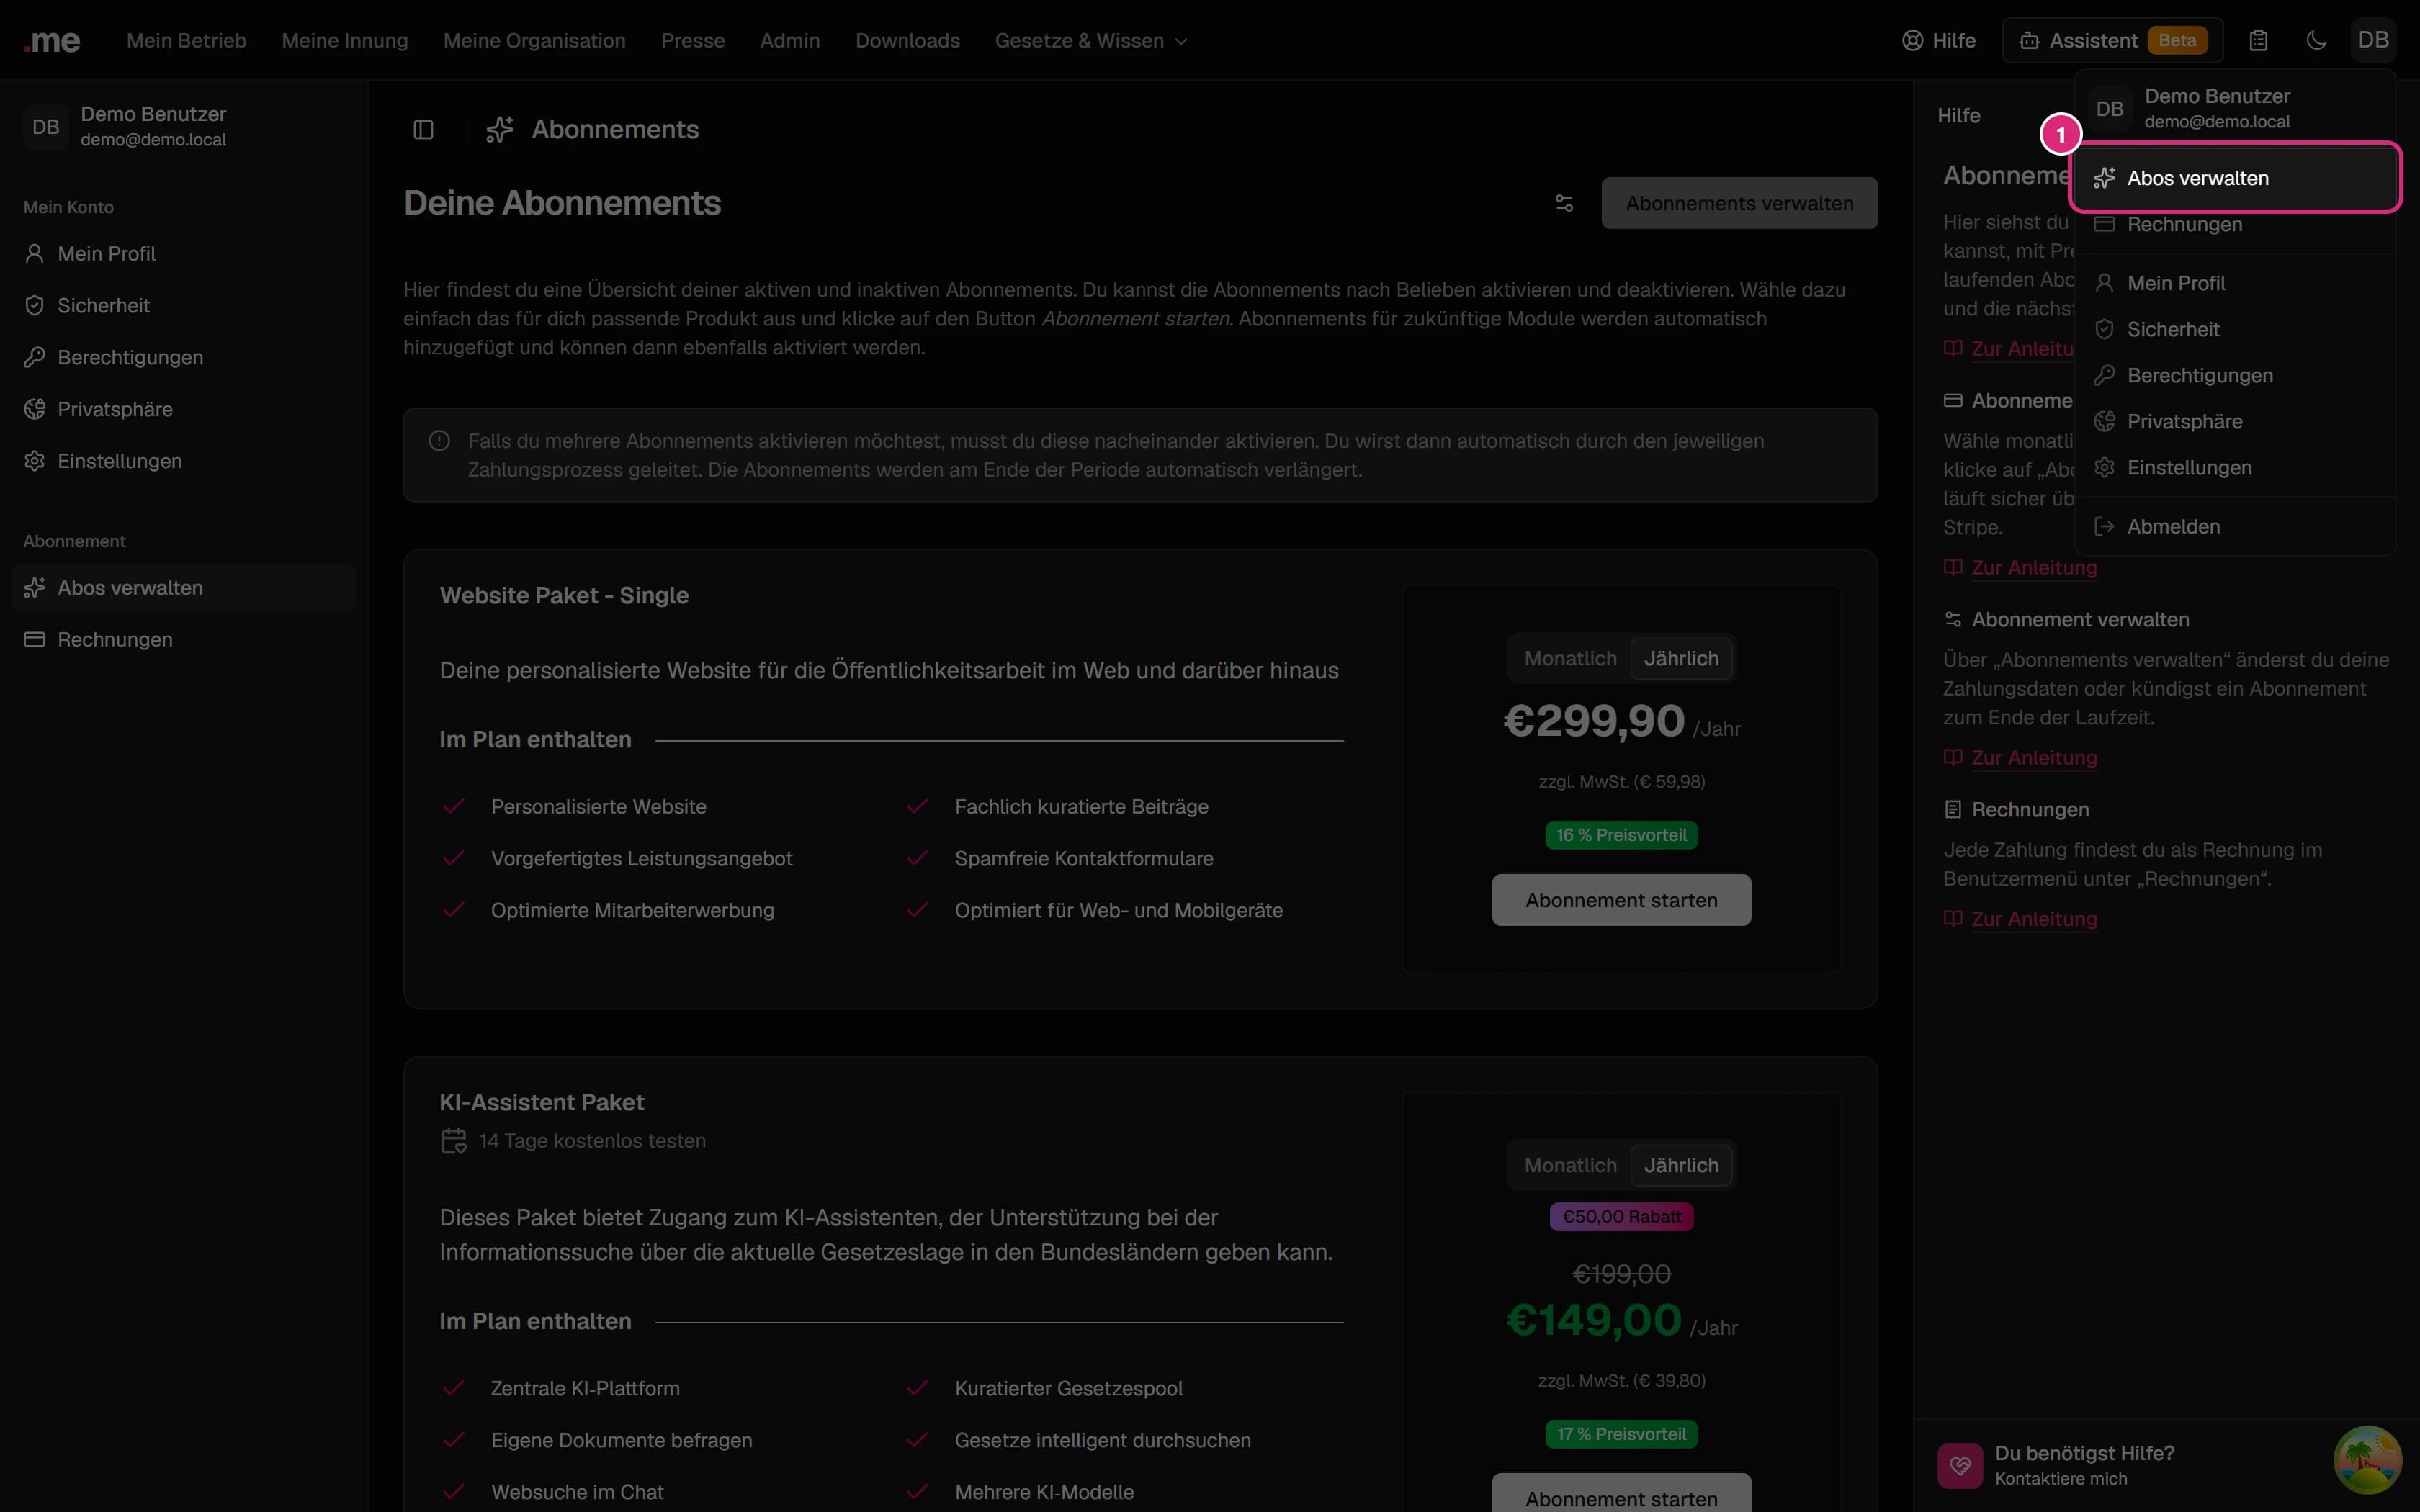The height and width of the screenshot is (1512, 2420).
Task: Open the Mein Betrieb menu
Action: [x=186, y=41]
